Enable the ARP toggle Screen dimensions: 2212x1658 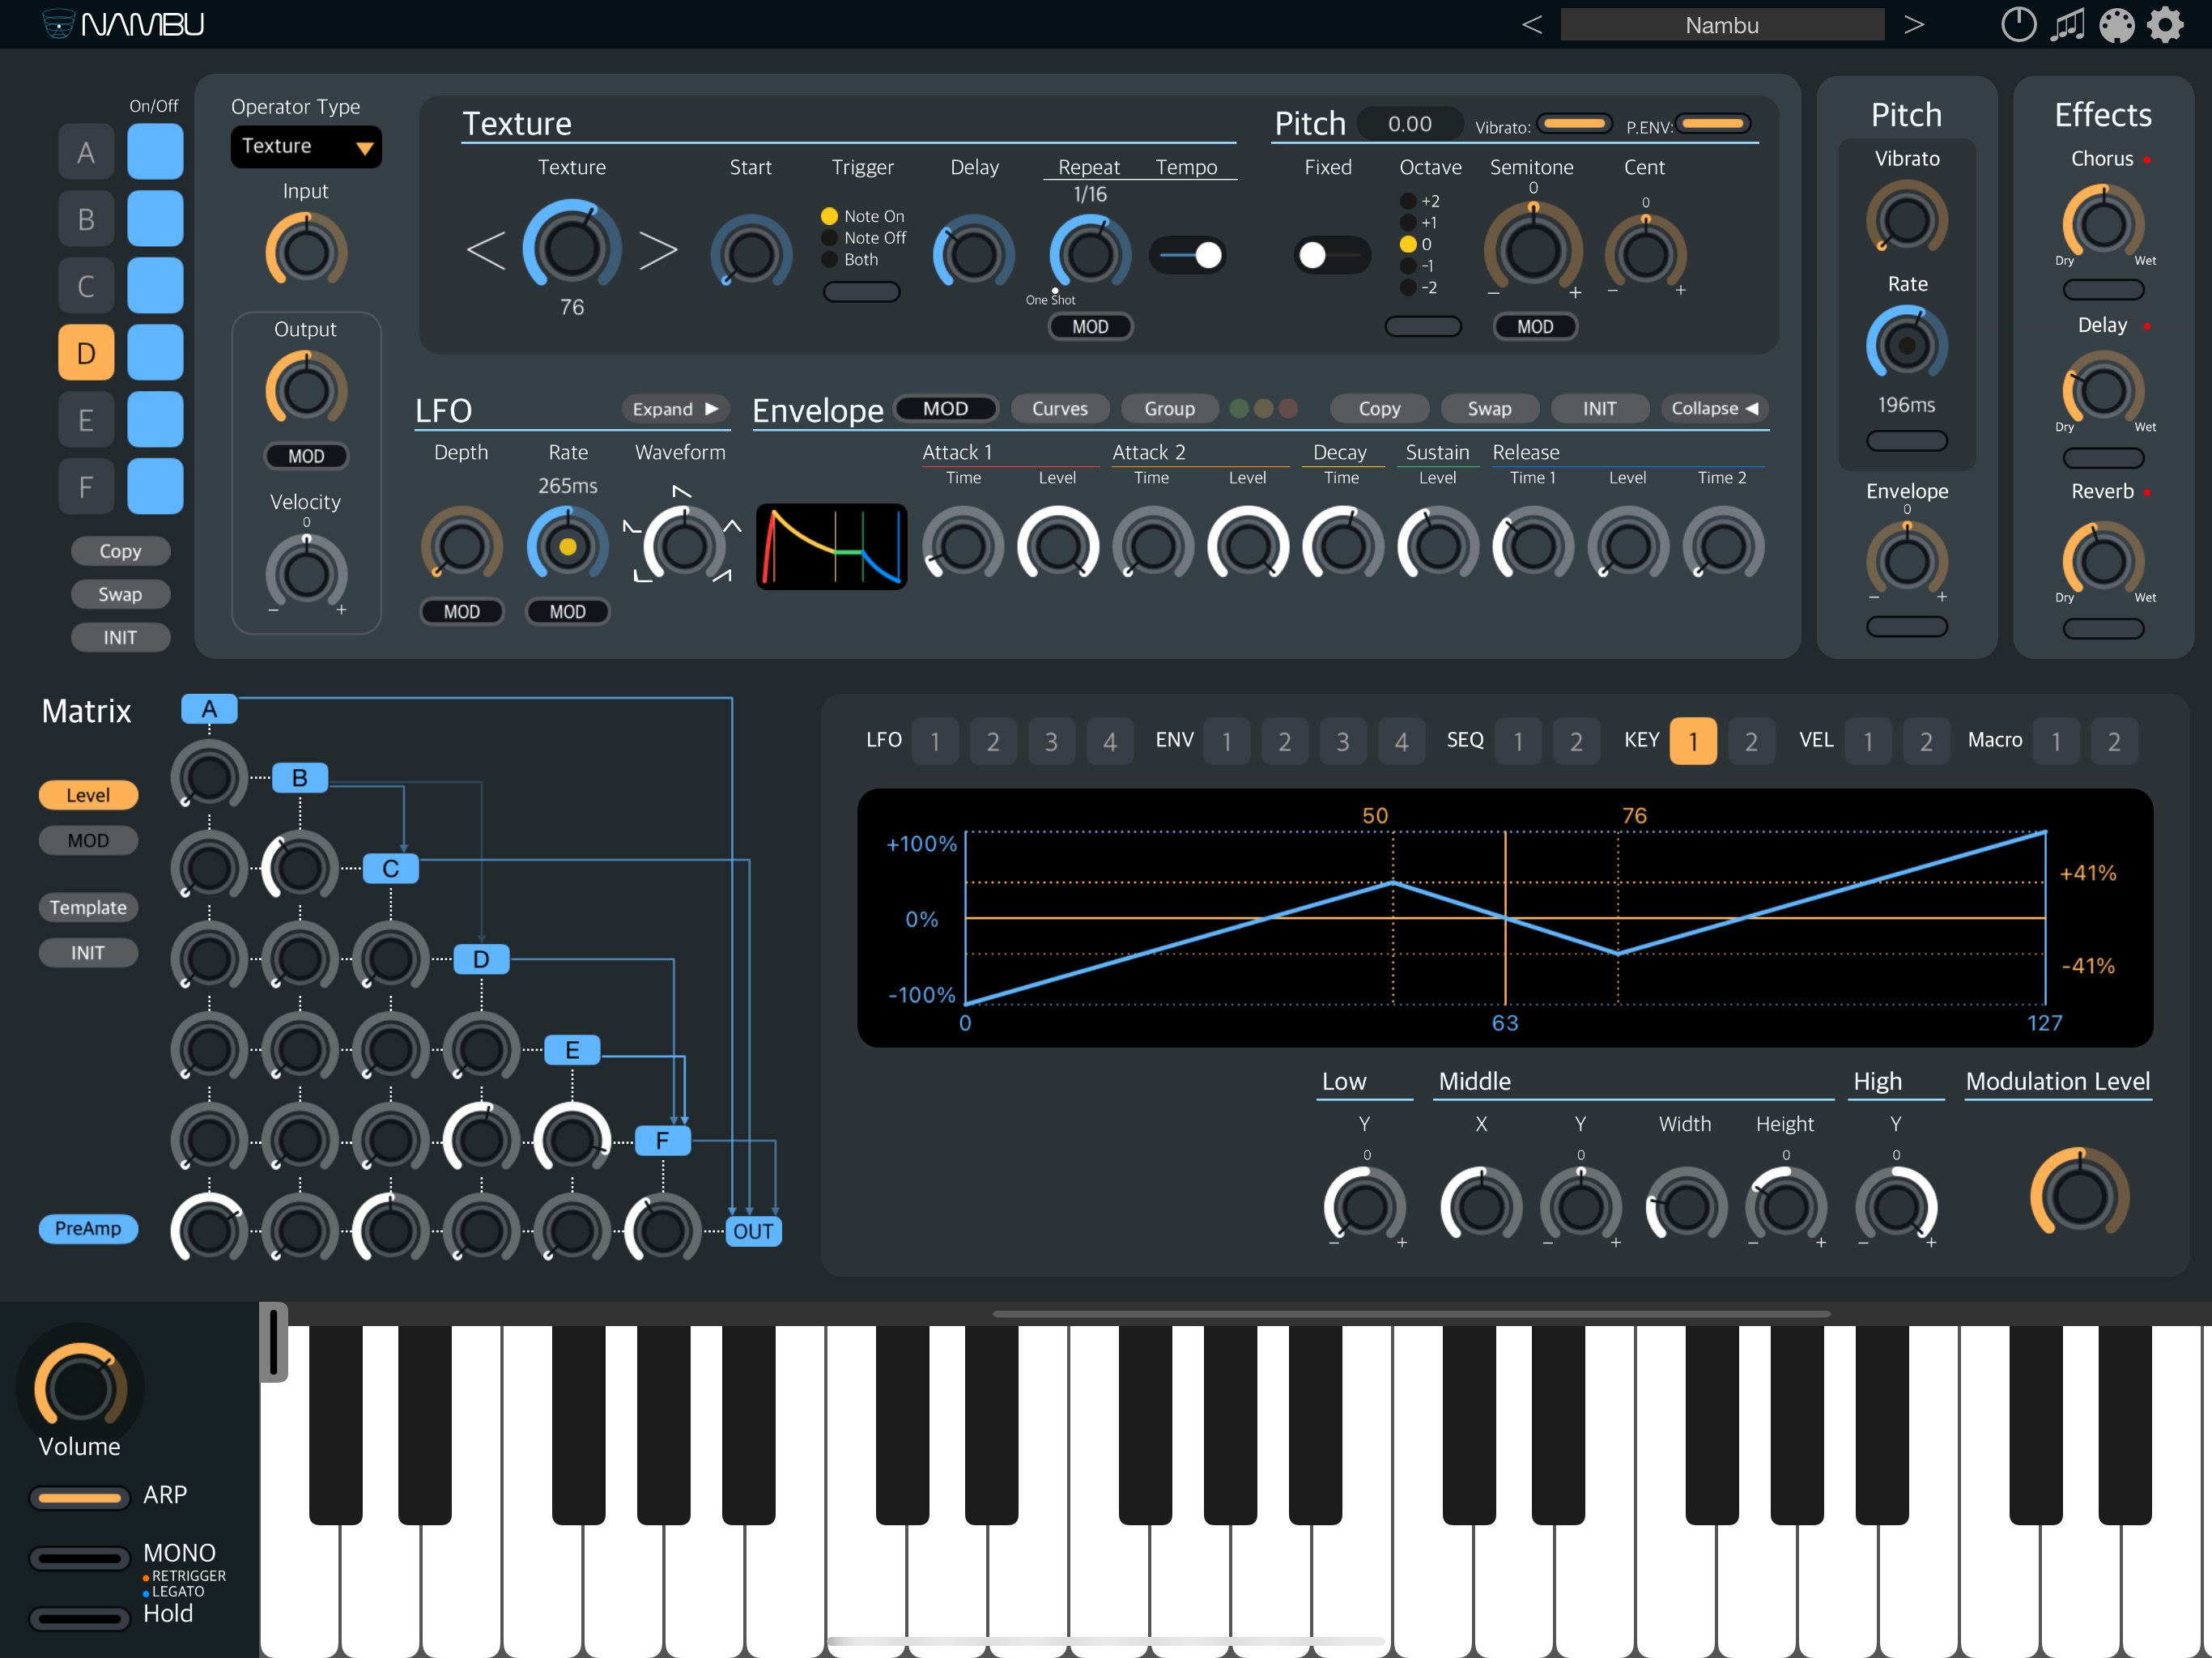coord(79,1497)
